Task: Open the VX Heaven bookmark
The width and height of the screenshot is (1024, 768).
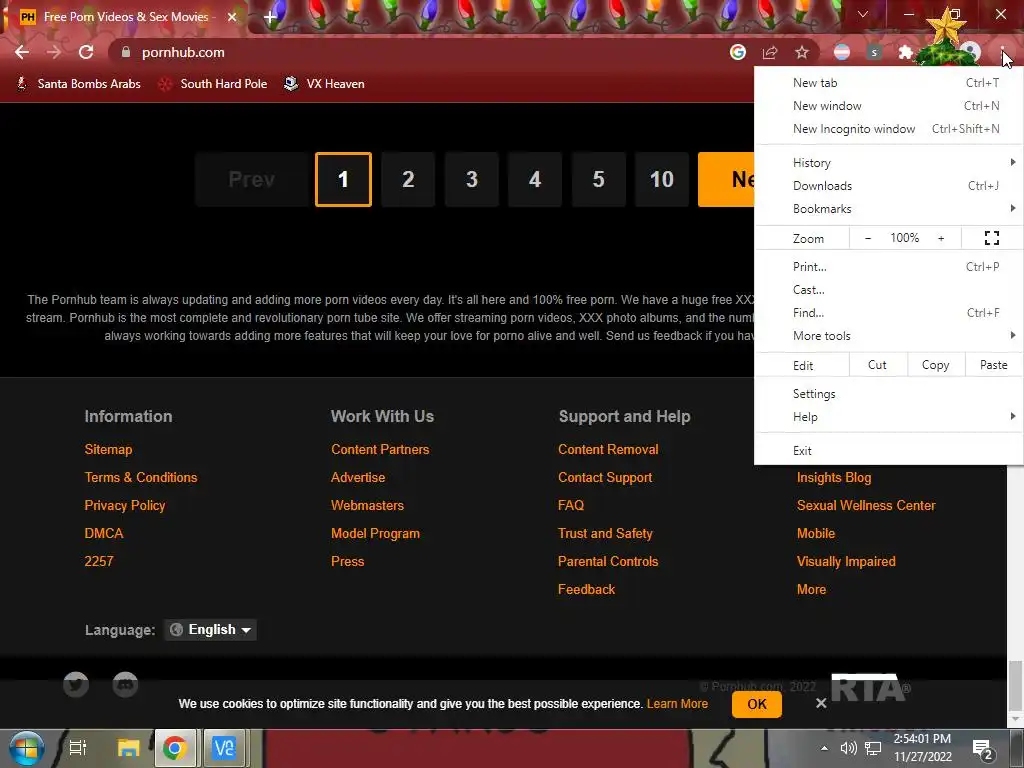Action: tap(325, 84)
